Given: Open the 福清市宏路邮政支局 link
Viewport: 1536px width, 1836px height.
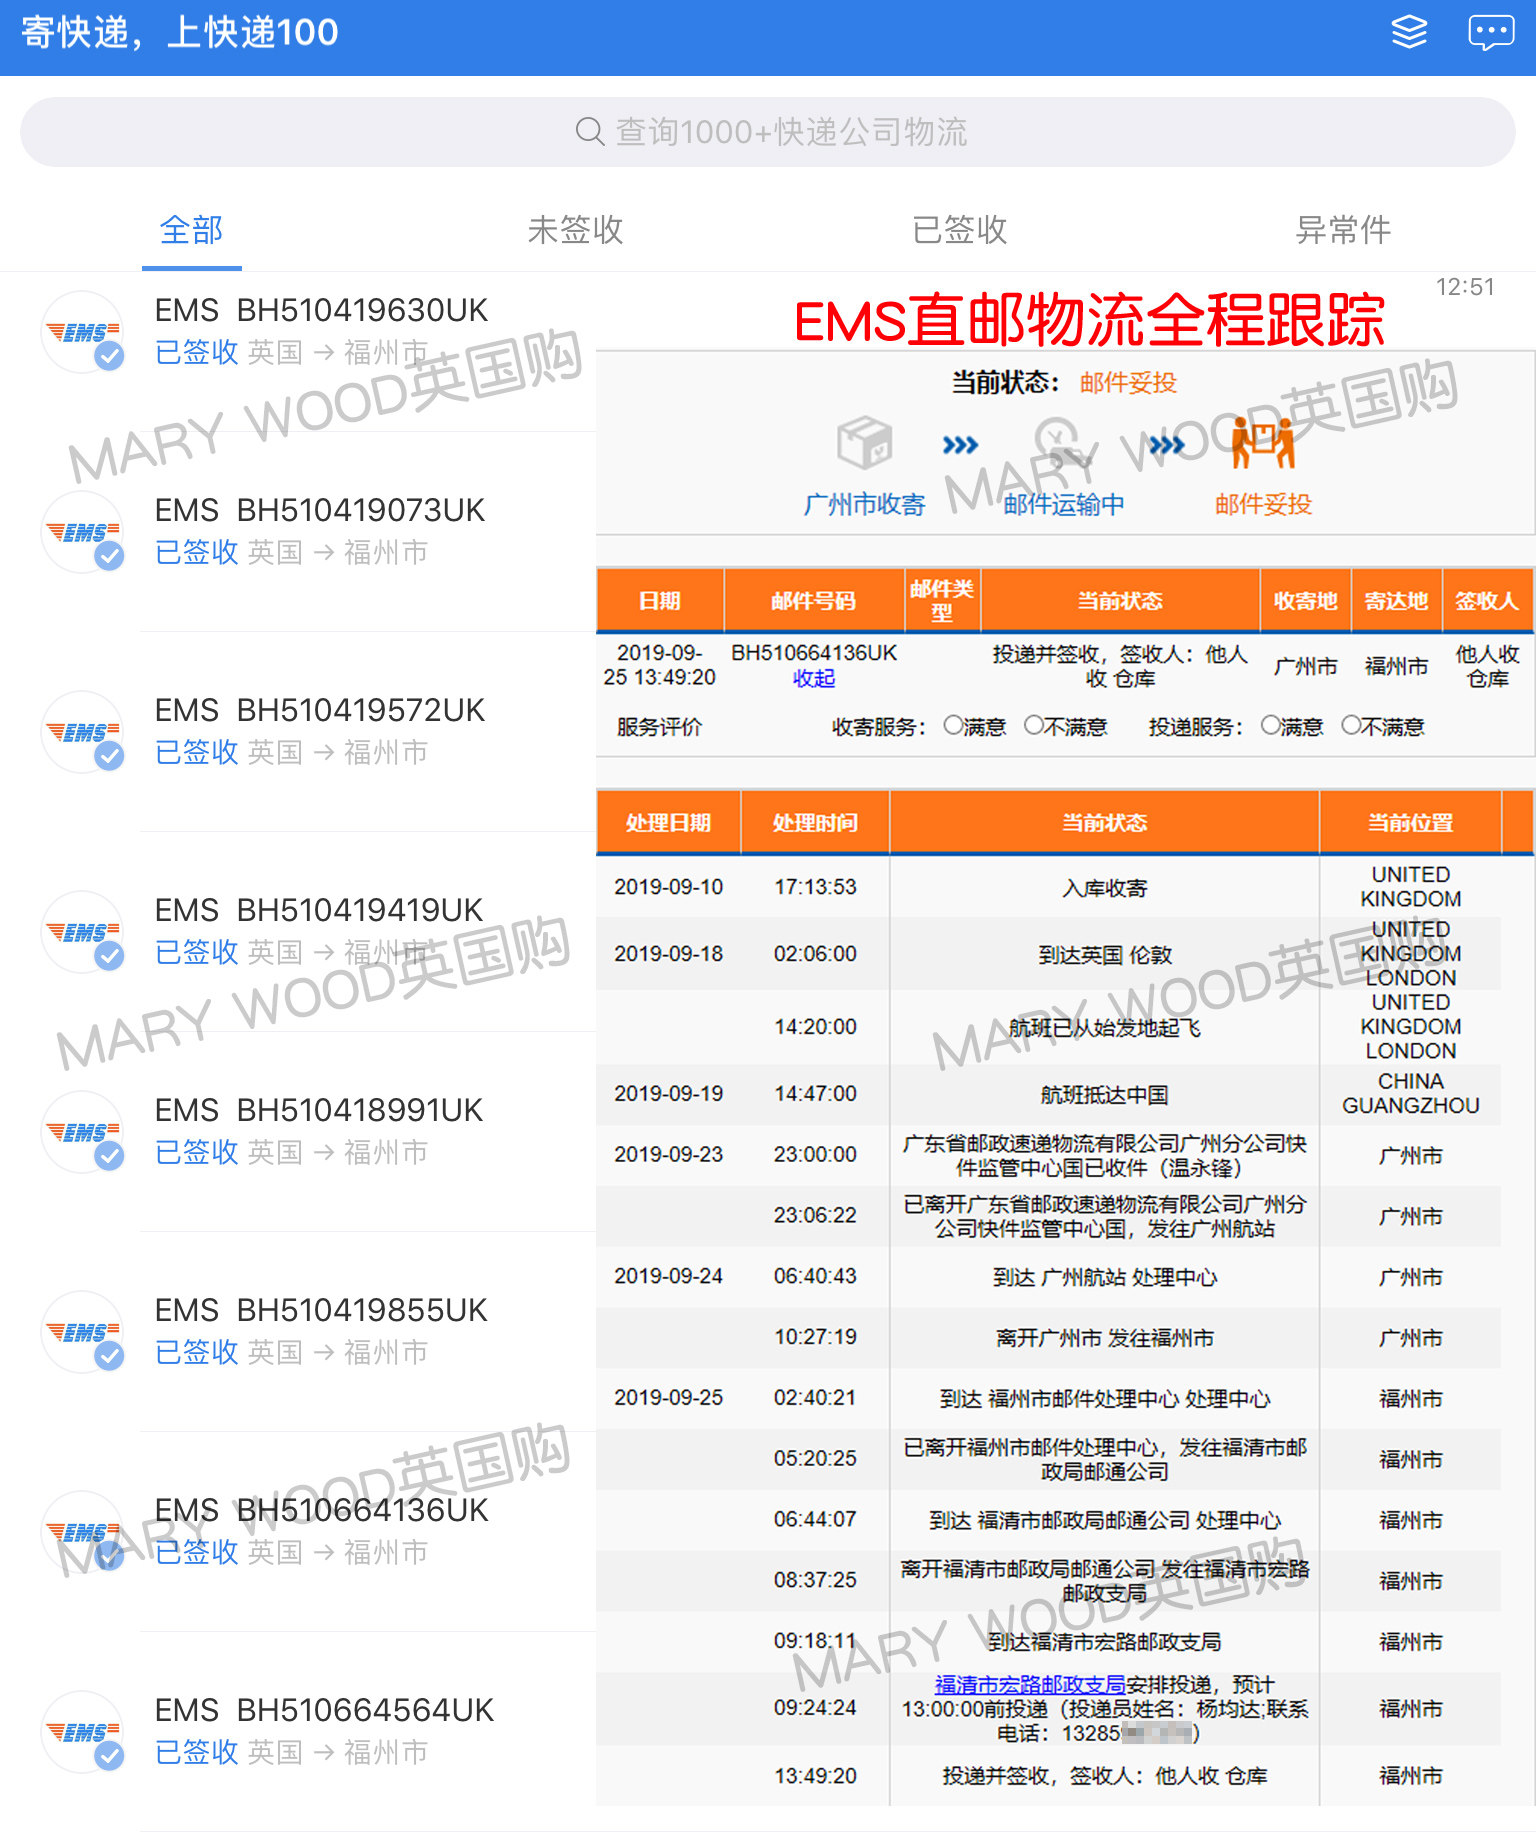Looking at the screenshot, I should (x=1030, y=1685).
